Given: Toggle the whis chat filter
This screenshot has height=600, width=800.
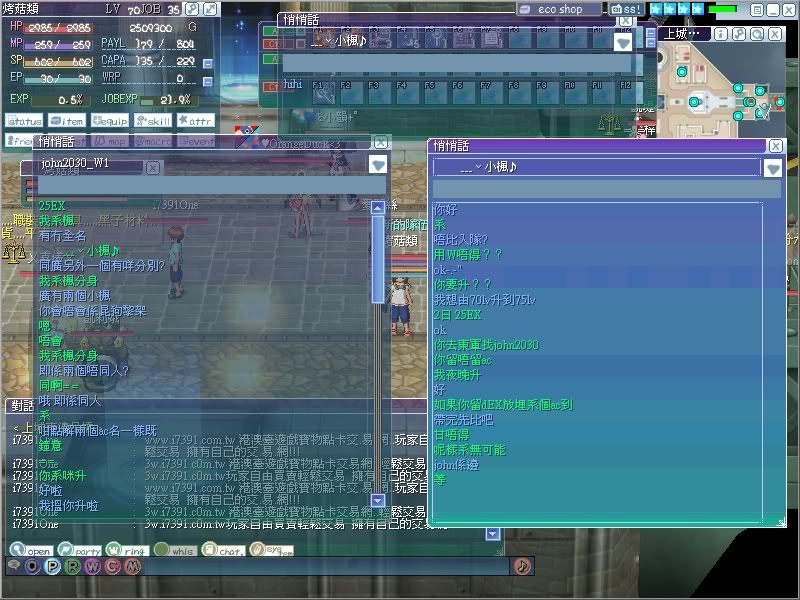Looking at the screenshot, I should point(176,550).
